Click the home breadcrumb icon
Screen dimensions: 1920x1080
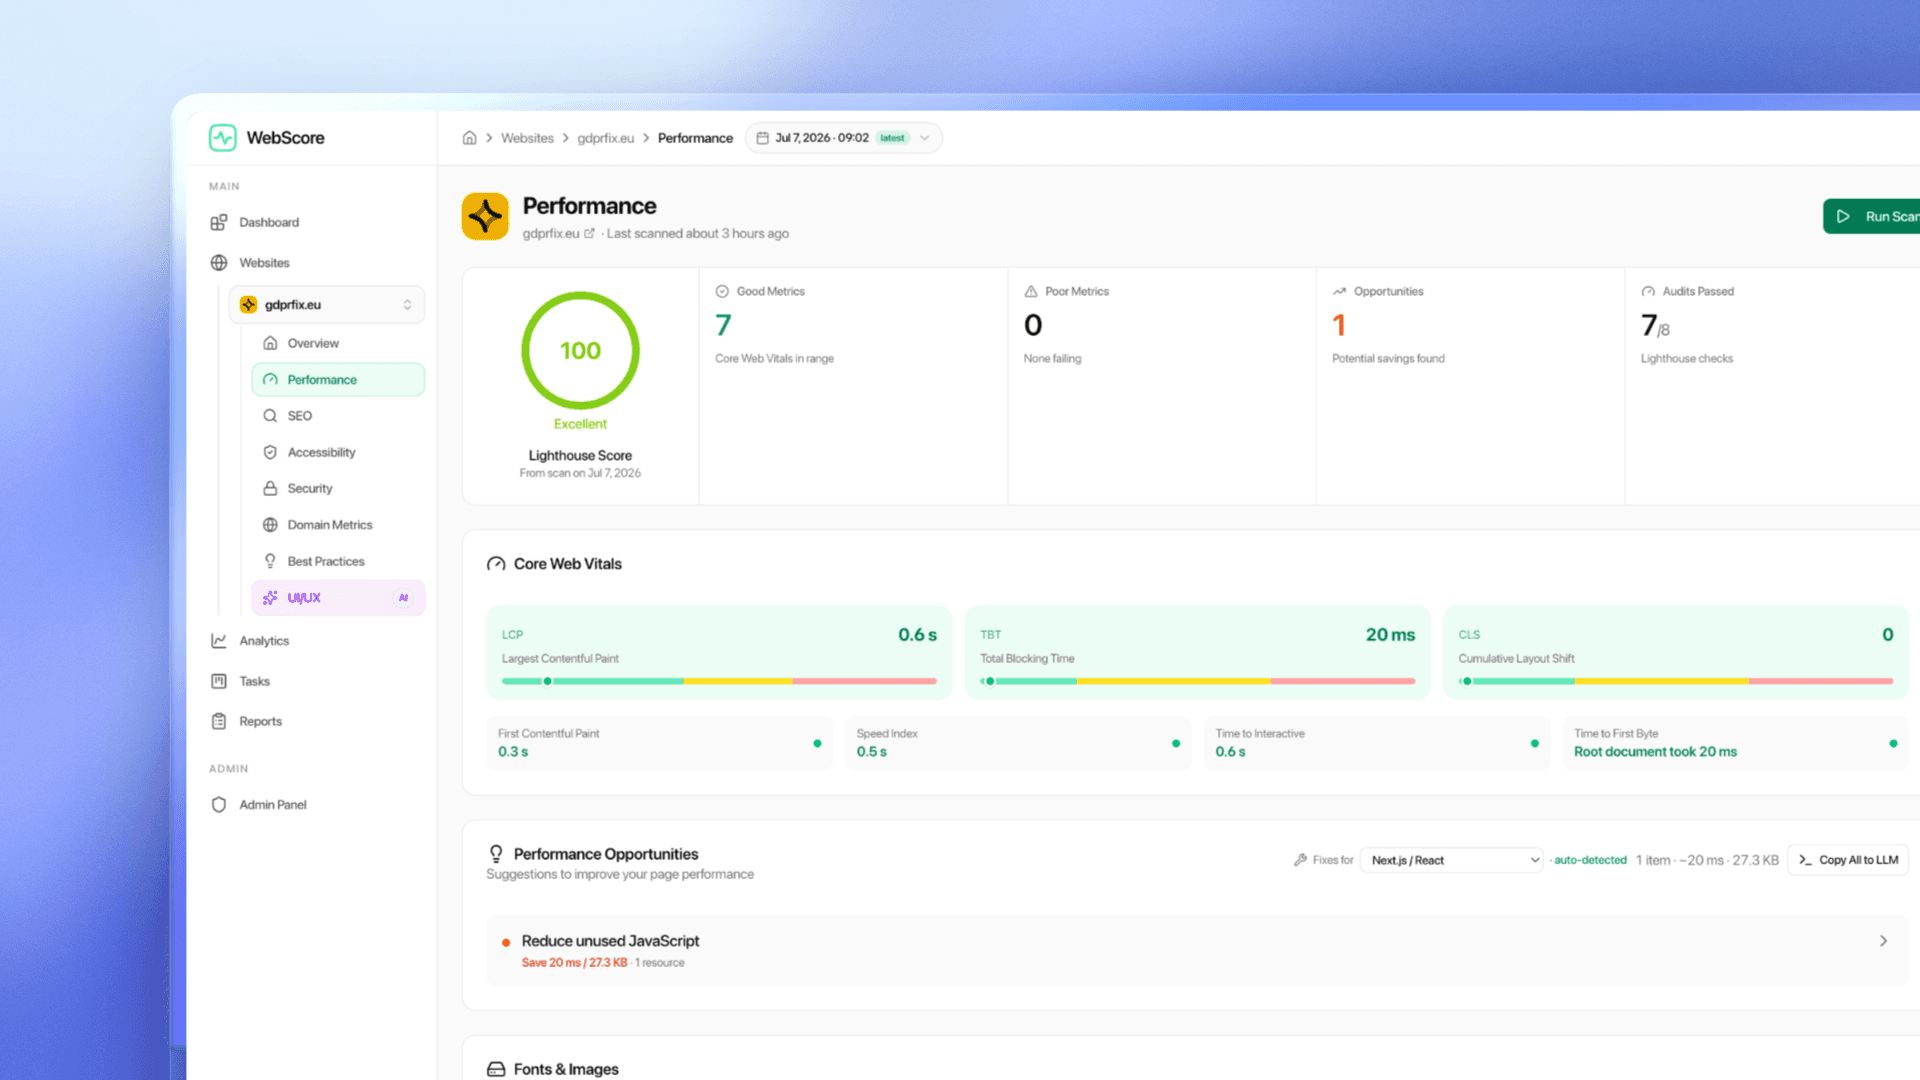pos(469,138)
